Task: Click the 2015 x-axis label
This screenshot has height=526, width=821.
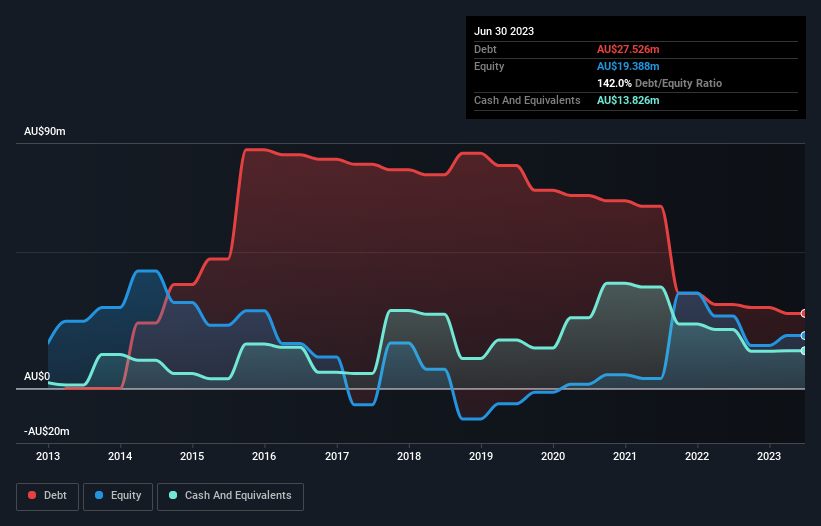Action: tap(192, 456)
